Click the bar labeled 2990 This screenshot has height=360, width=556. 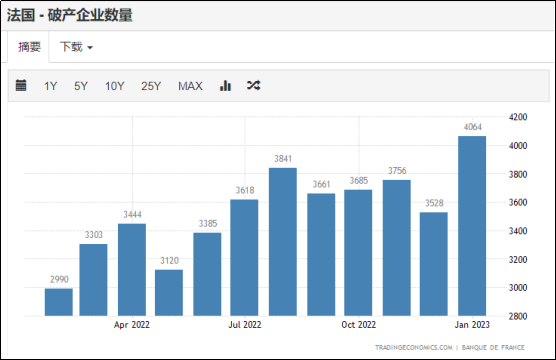[x=59, y=302]
